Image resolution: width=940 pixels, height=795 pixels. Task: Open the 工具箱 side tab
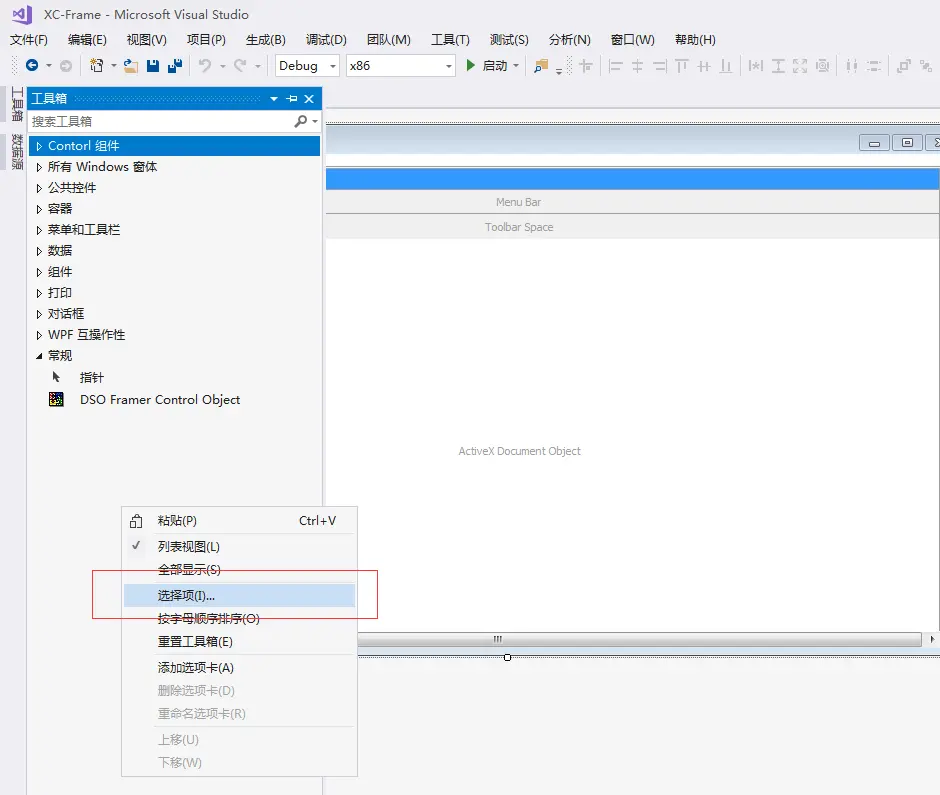[x=17, y=104]
